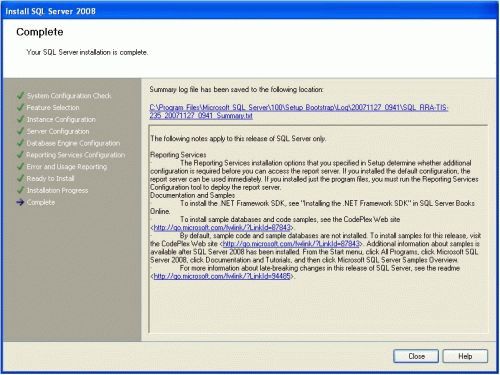Select the Instance Configuration step
This screenshot has width=500, height=375.
(x=61, y=119)
